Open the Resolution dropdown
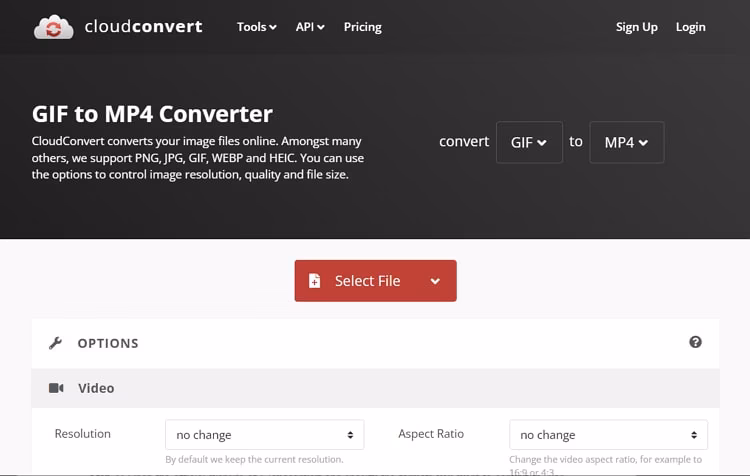This screenshot has width=750, height=476. coord(265,434)
